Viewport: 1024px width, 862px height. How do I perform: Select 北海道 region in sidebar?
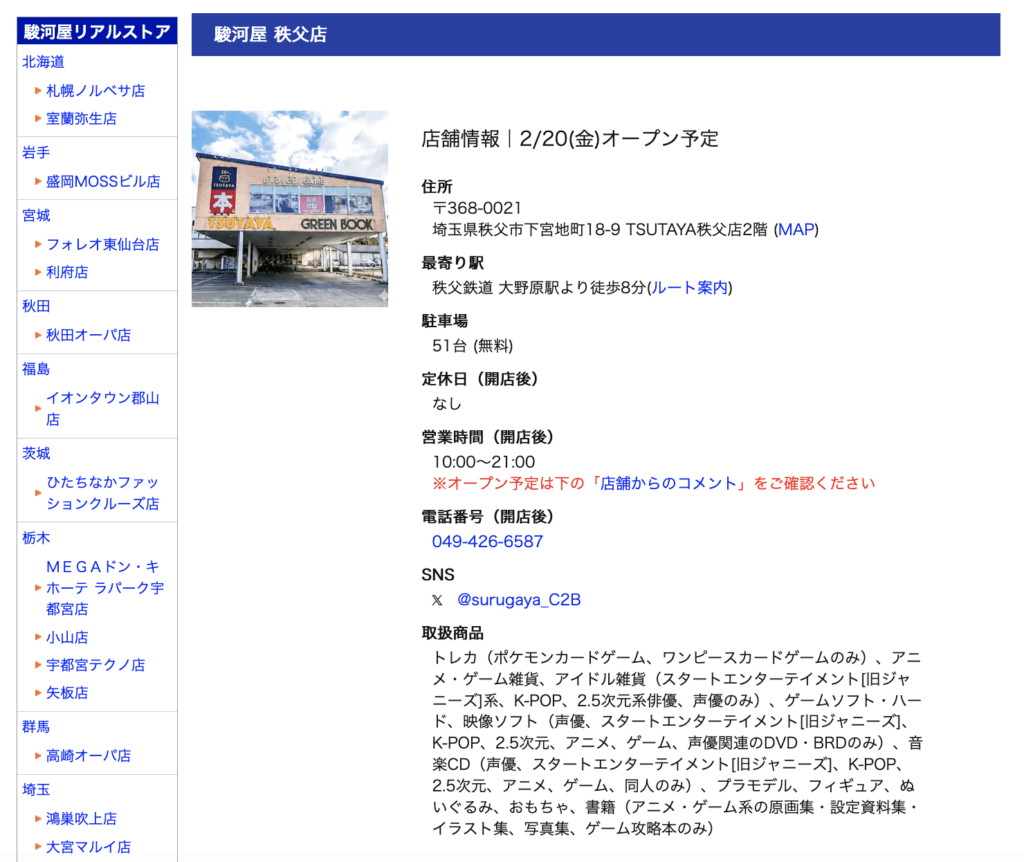(44, 62)
